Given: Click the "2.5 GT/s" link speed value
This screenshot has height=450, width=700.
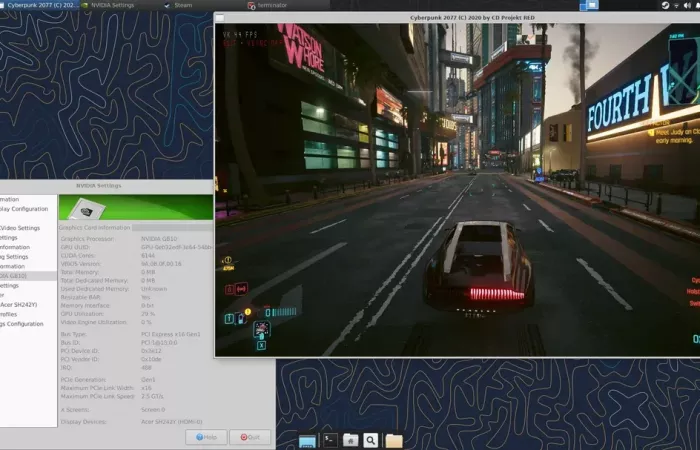Looking at the screenshot, I should (152, 396).
